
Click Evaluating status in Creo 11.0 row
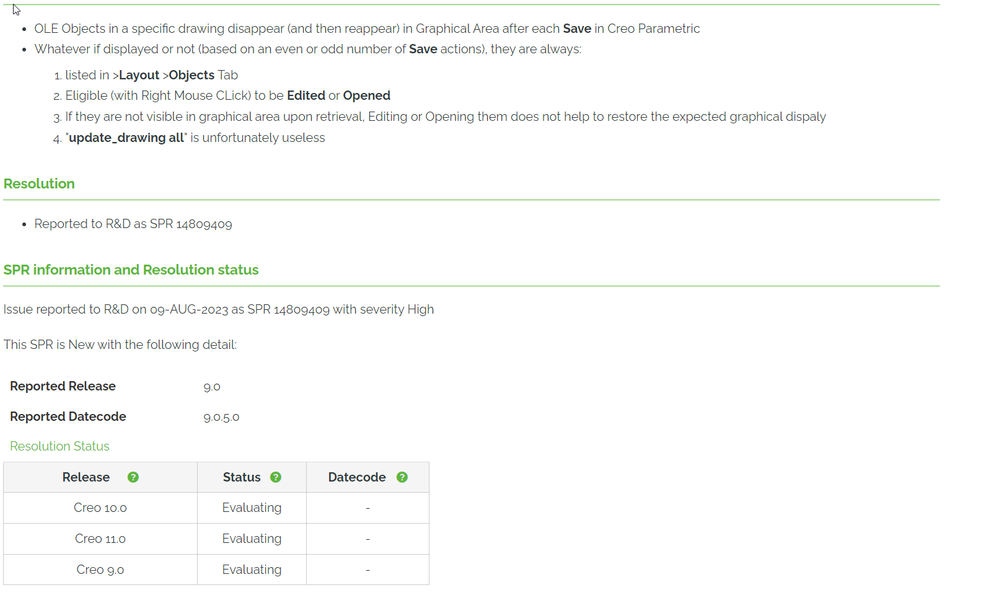[x=252, y=539]
